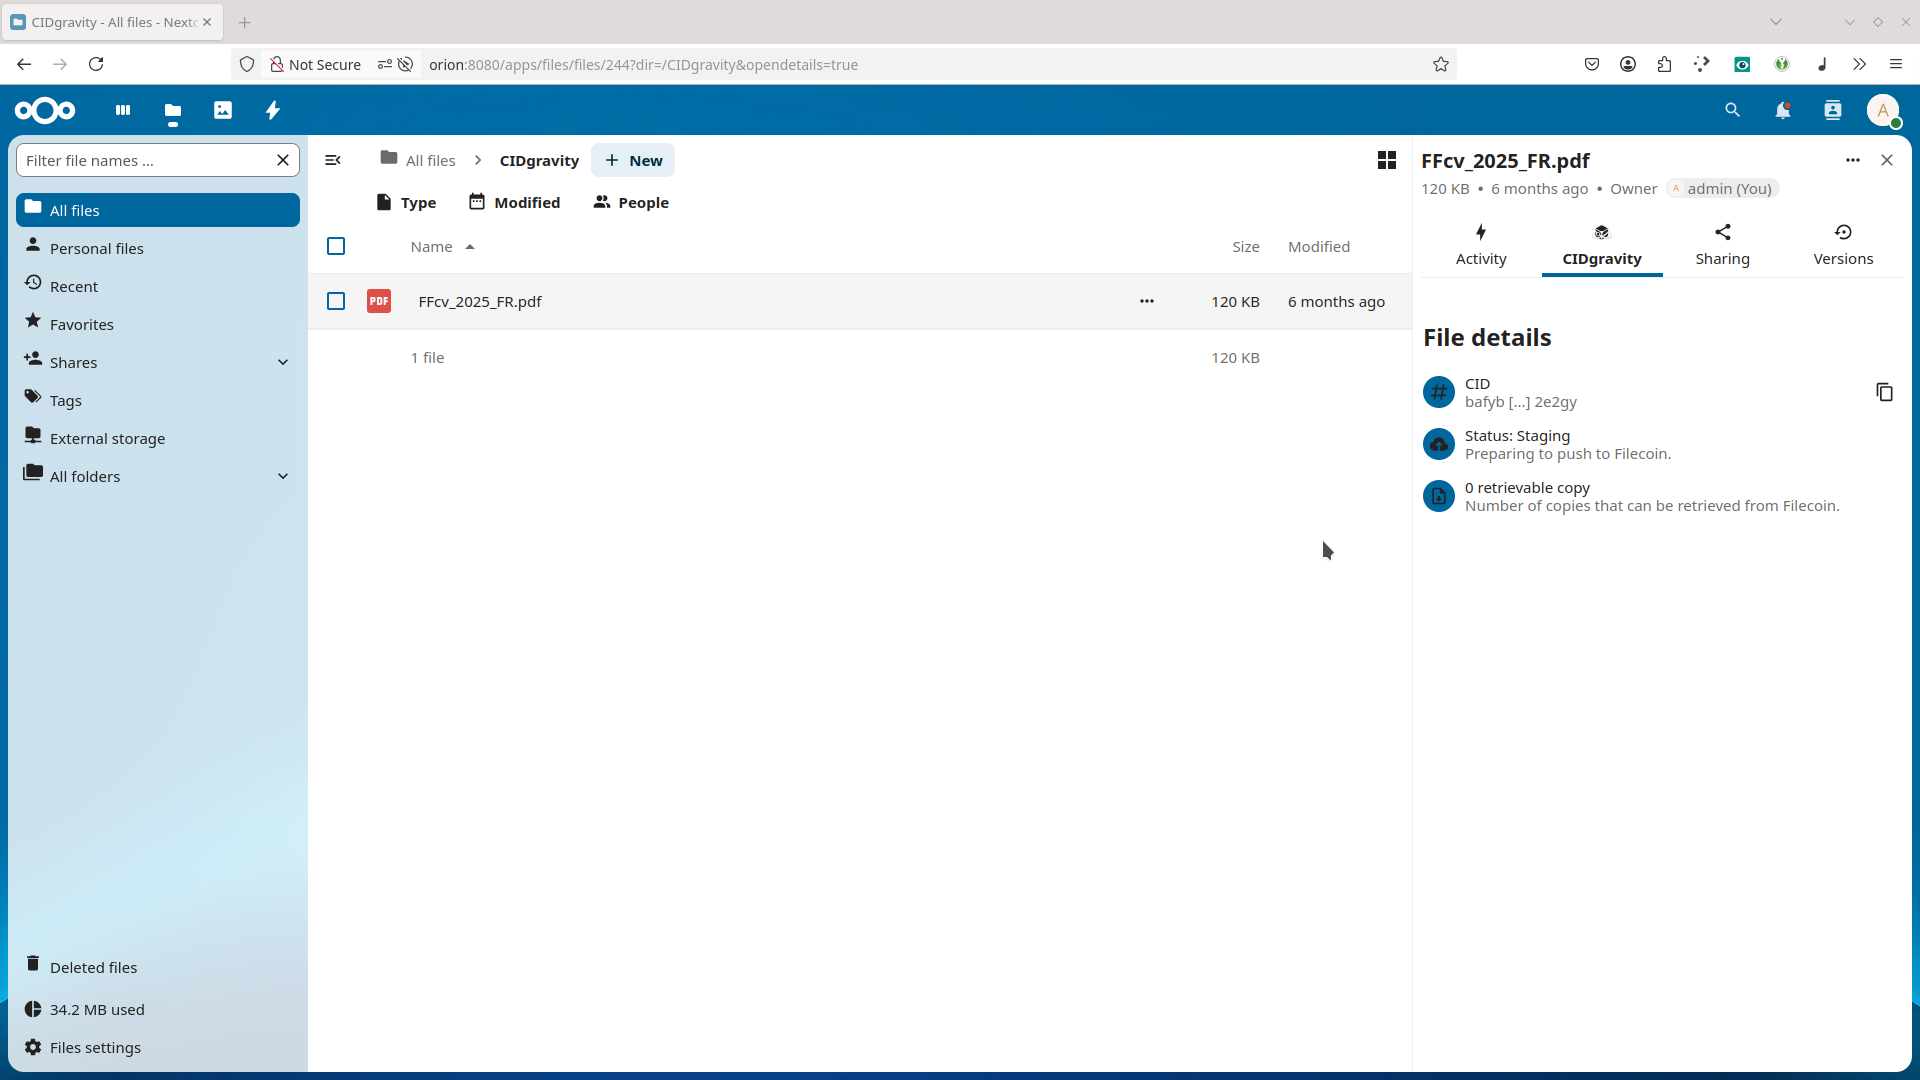1920x1080 pixels.
Task: Open contacts menu icon
Action: point(1833,110)
